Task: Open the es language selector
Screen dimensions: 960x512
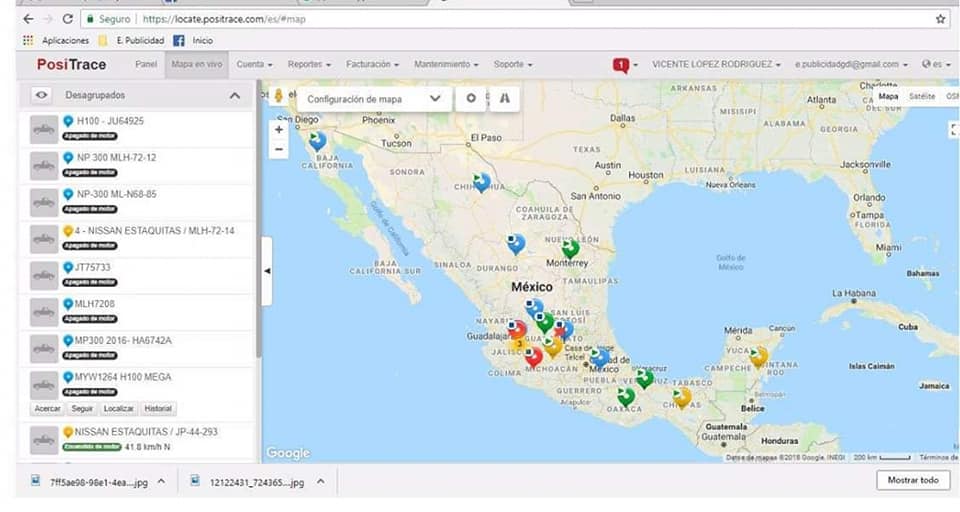Action: (936, 64)
